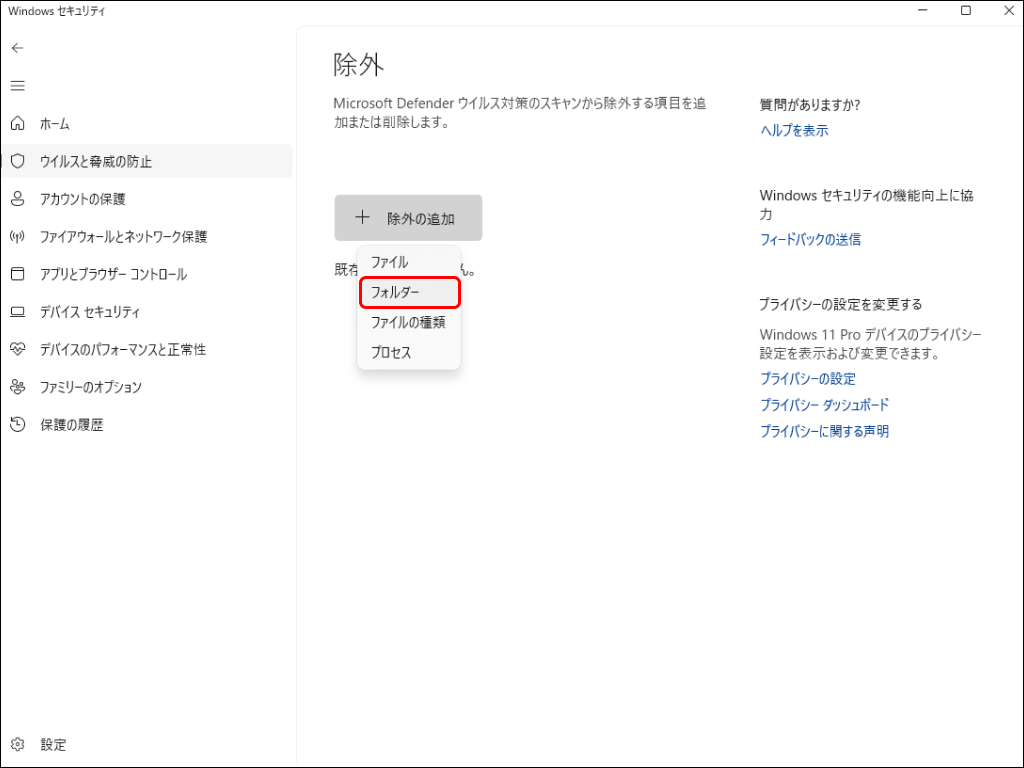Choose プロセス as exclusion type
Image resolution: width=1024 pixels, height=768 pixels.
click(391, 352)
